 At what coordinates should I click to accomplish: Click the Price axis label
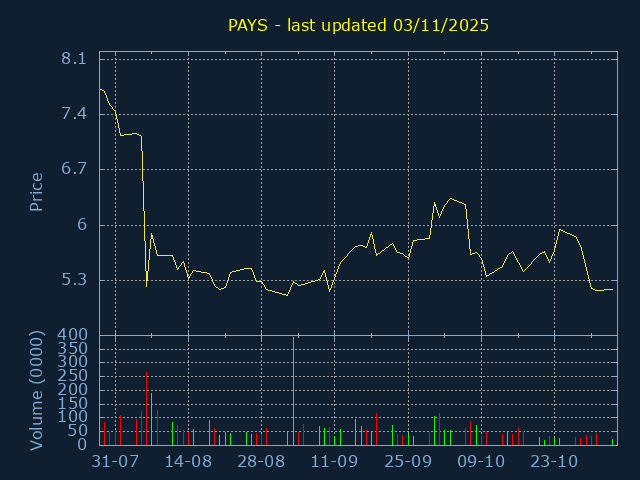click(36, 192)
